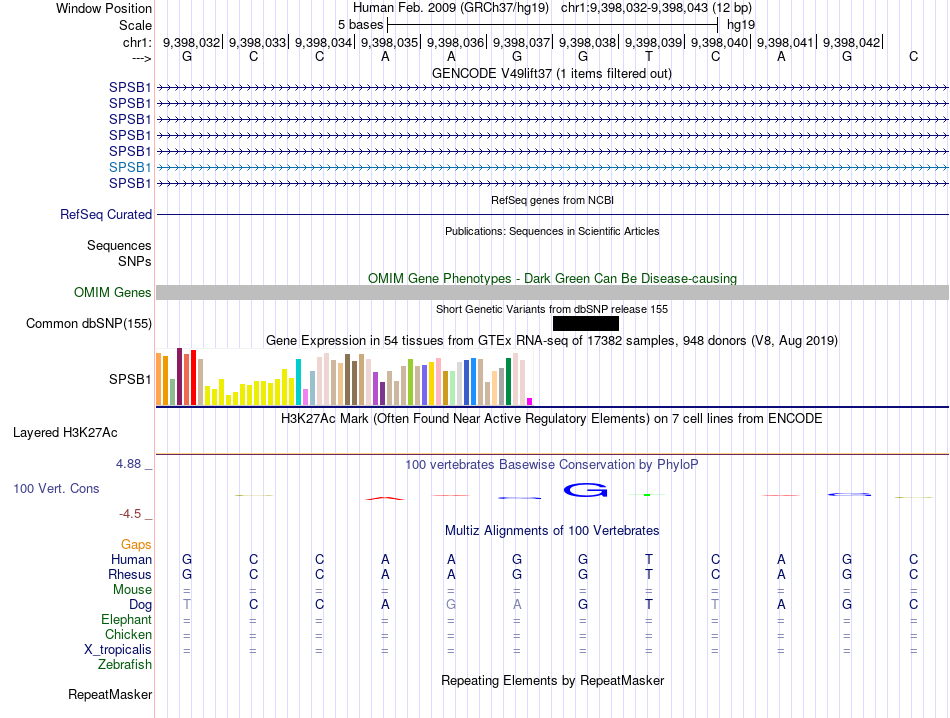Click coordinate label 9,398,035

coord(390,42)
